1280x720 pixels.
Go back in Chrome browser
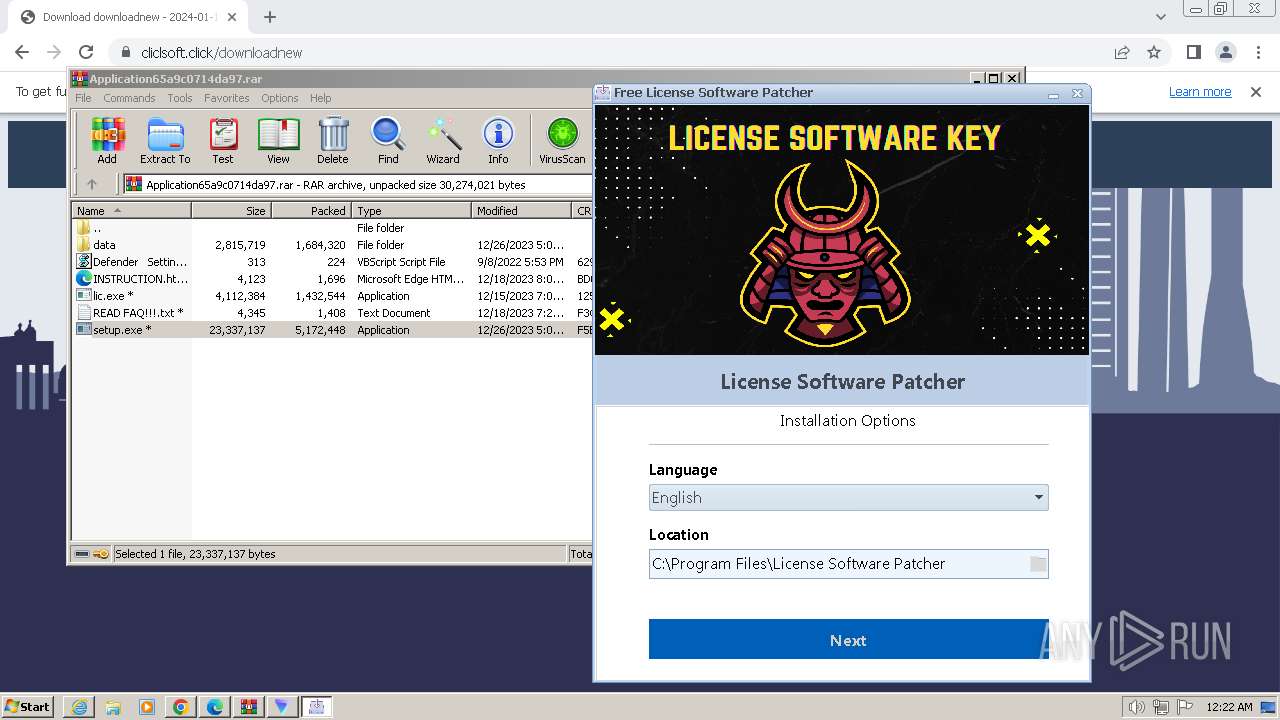coord(22,52)
